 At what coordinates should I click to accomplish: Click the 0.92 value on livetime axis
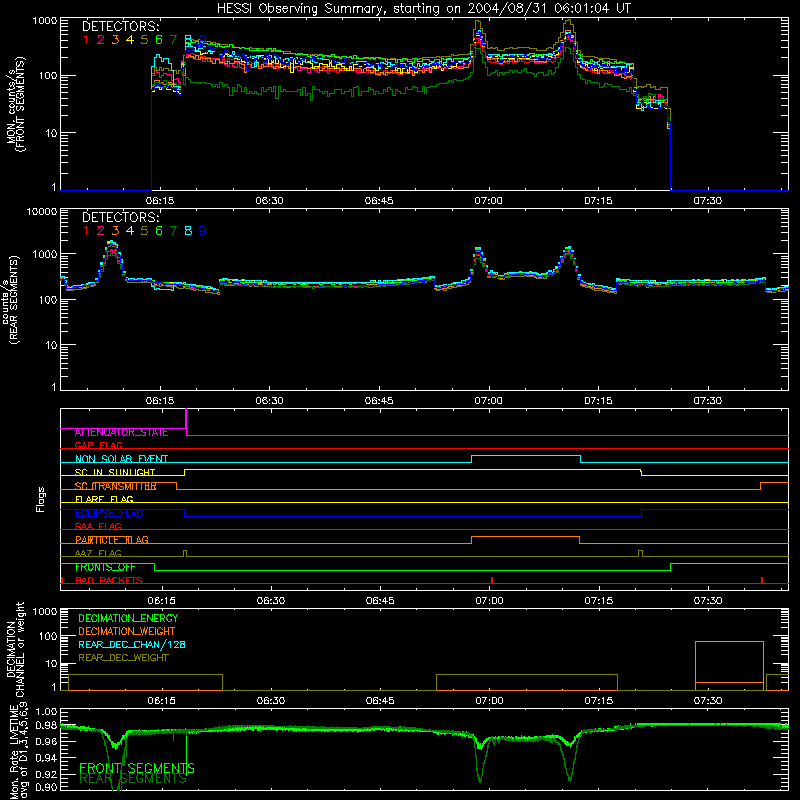pyautogui.click(x=47, y=774)
